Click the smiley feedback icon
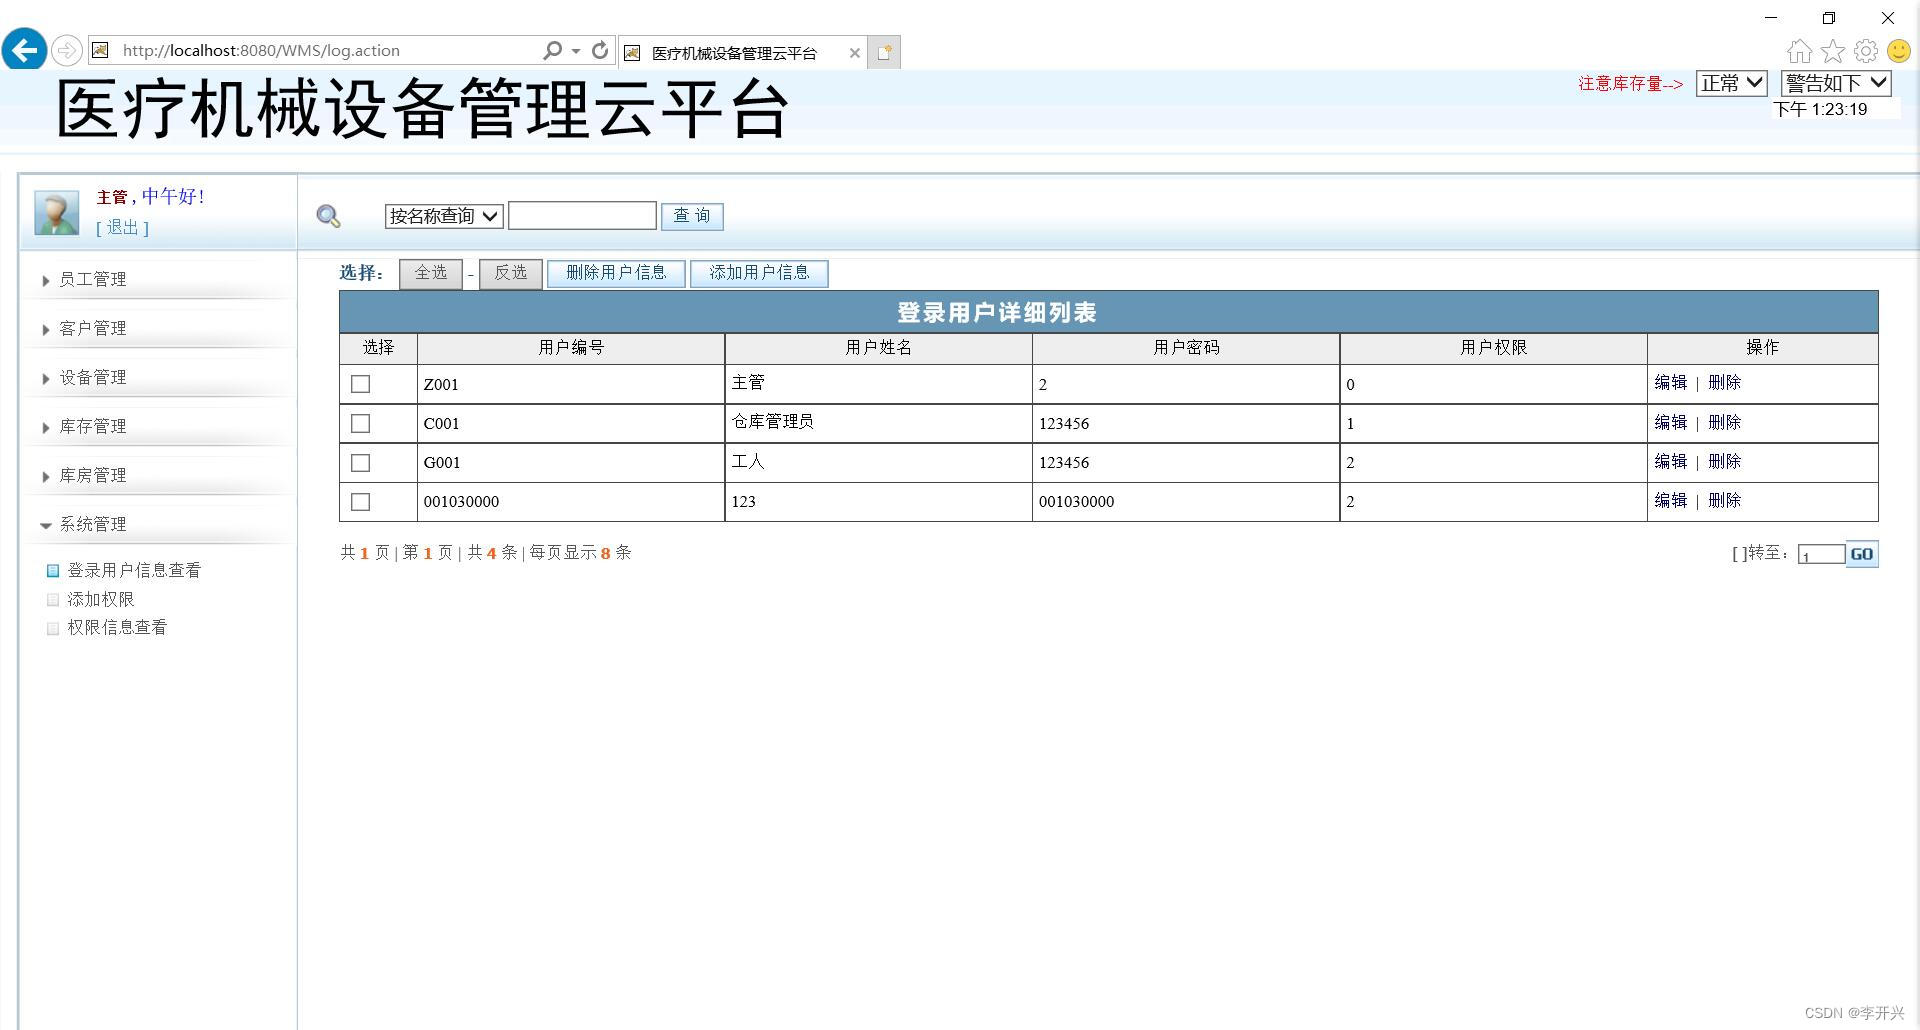The image size is (1920, 1030). 1899,51
